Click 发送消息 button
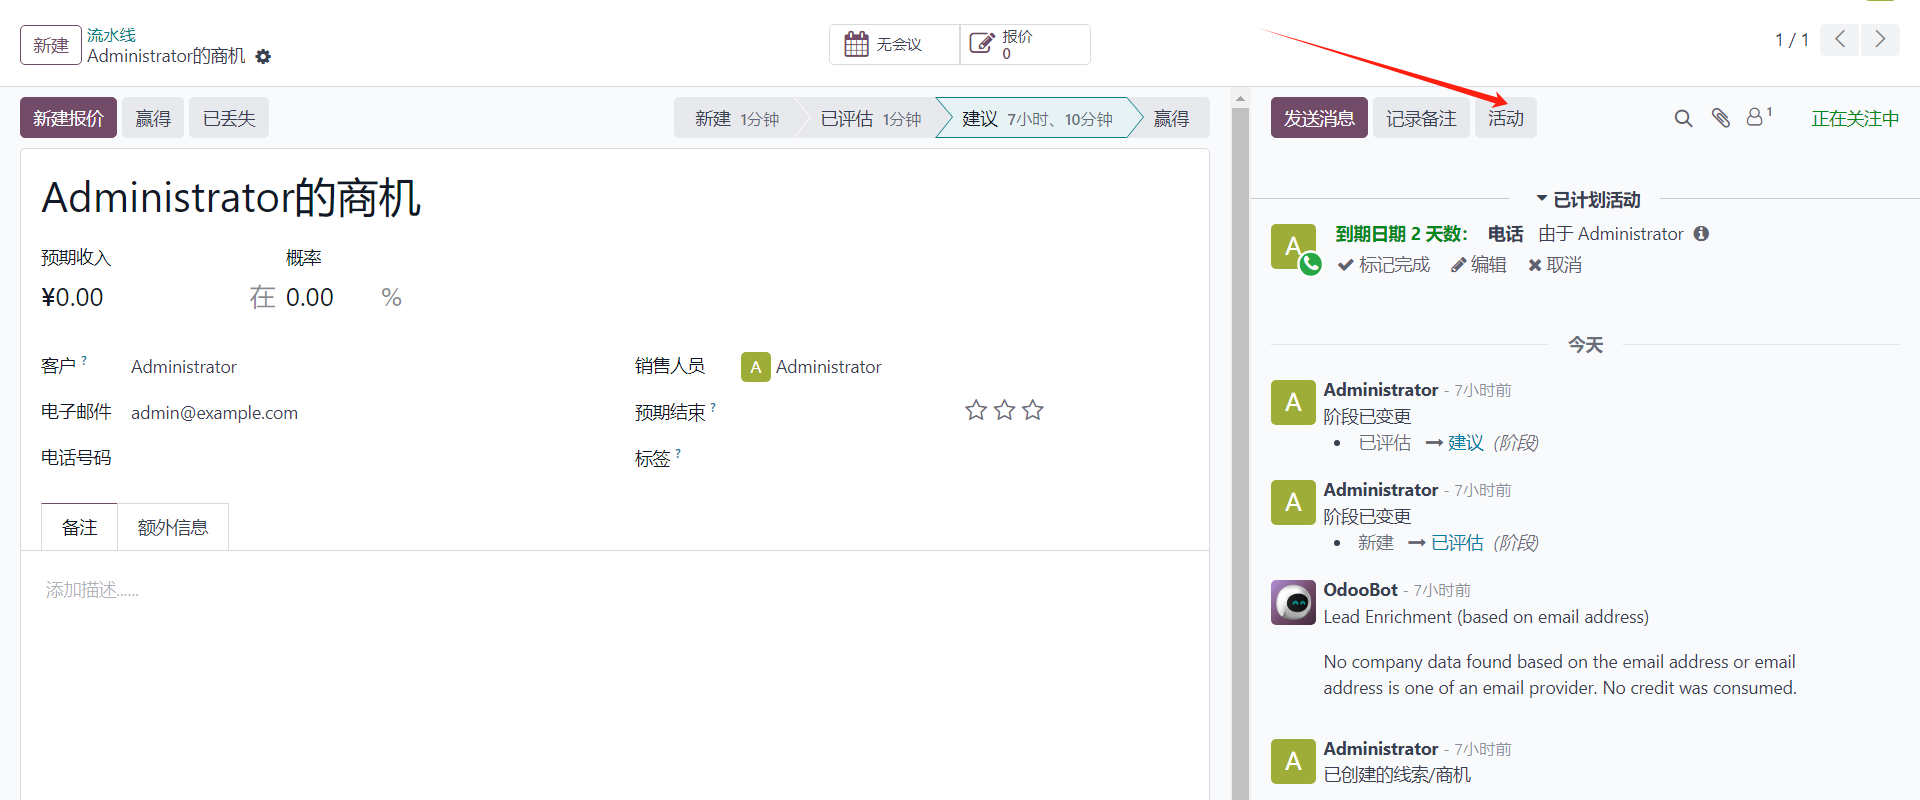The width and height of the screenshot is (1920, 800). (x=1319, y=118)
